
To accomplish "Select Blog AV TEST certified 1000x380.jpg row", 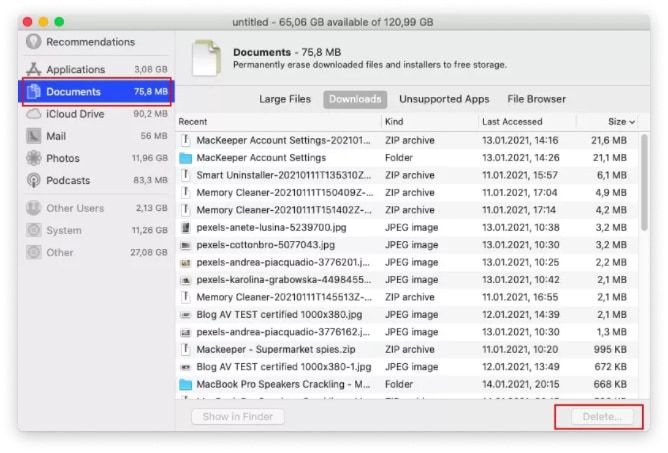I will point(407,315).
